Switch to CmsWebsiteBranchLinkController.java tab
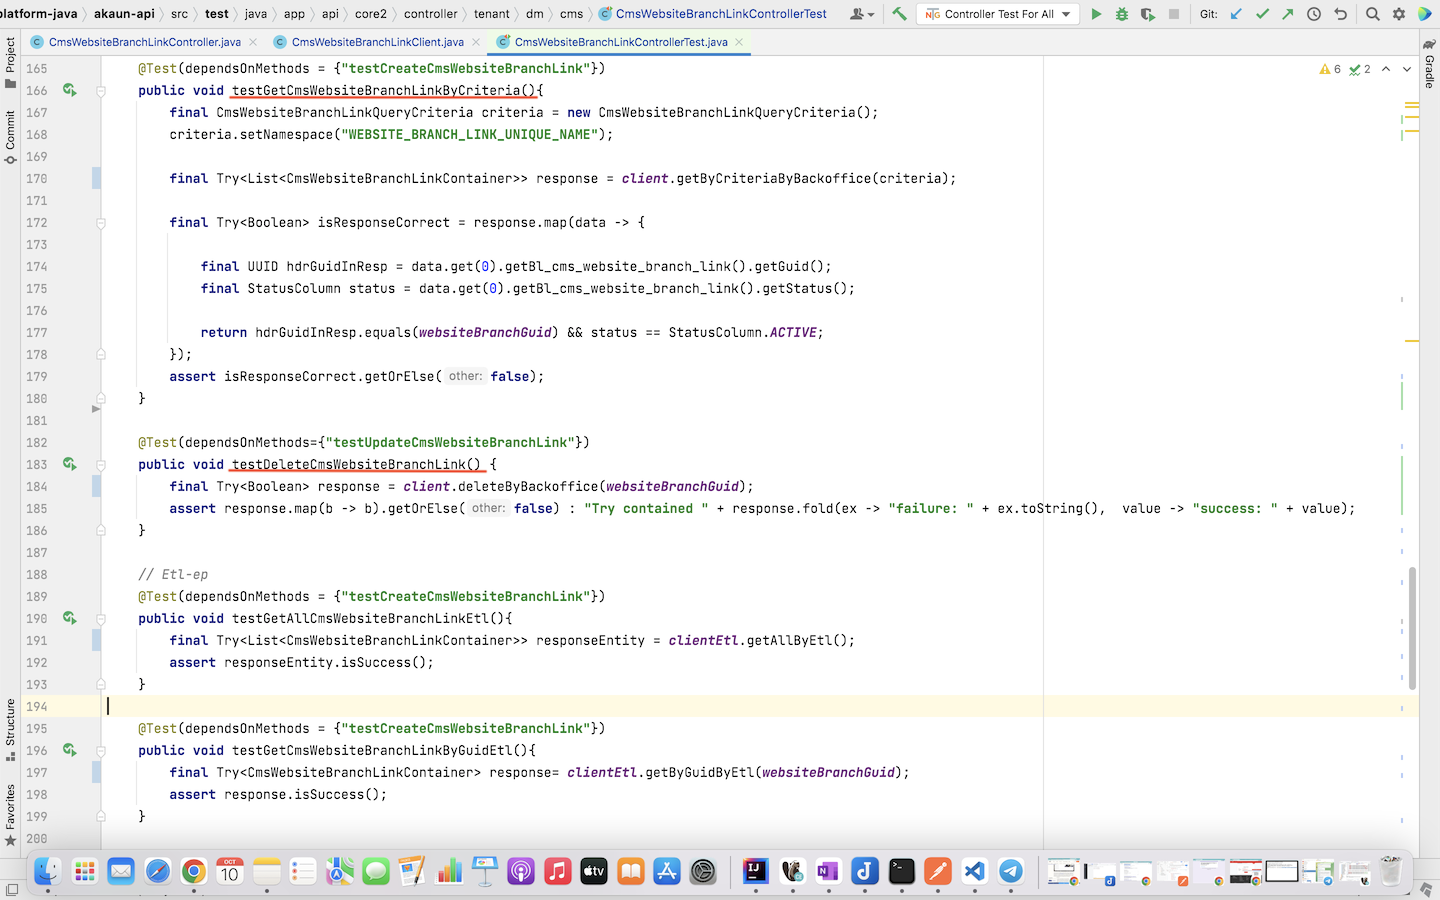The image size is (1440, 900). [x=144, y=42]
